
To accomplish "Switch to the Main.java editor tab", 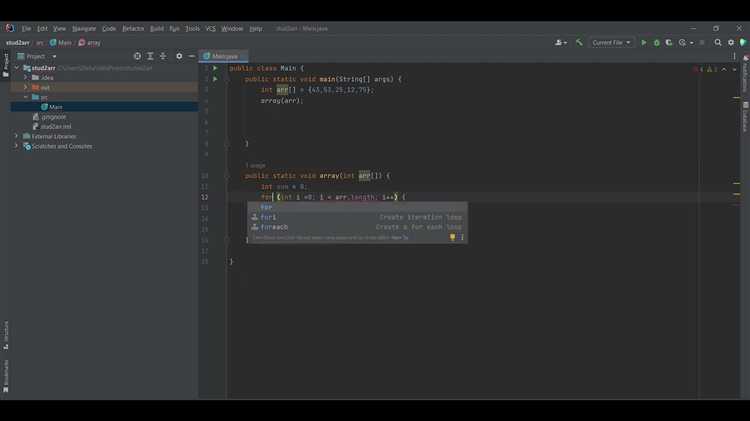I will 224,56.
